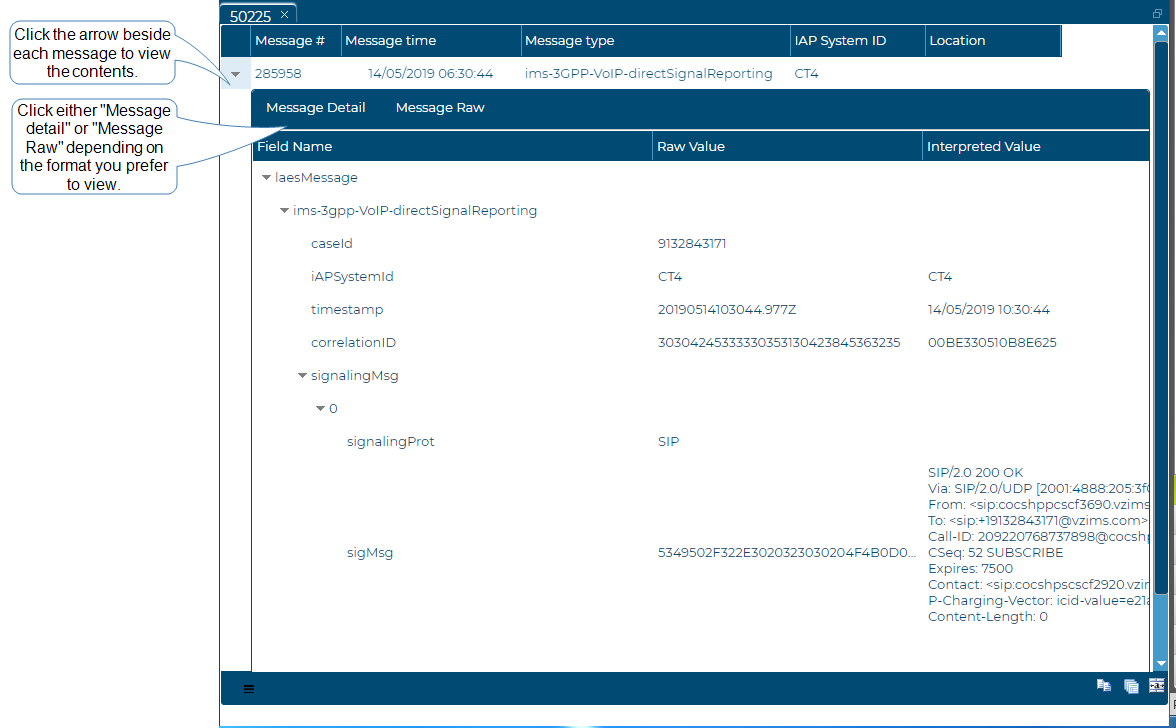
Task: Select the 50225 tab
Action: pos(250,16)
